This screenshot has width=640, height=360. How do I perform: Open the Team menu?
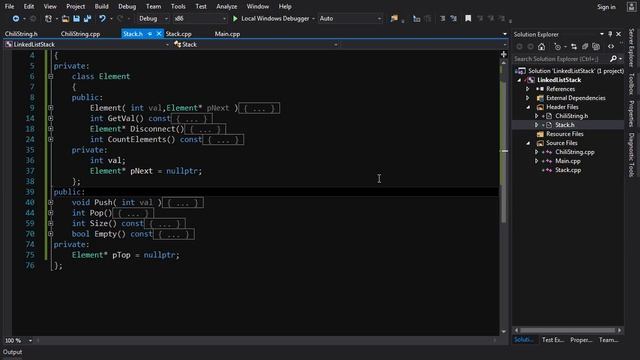coord(153,7)
